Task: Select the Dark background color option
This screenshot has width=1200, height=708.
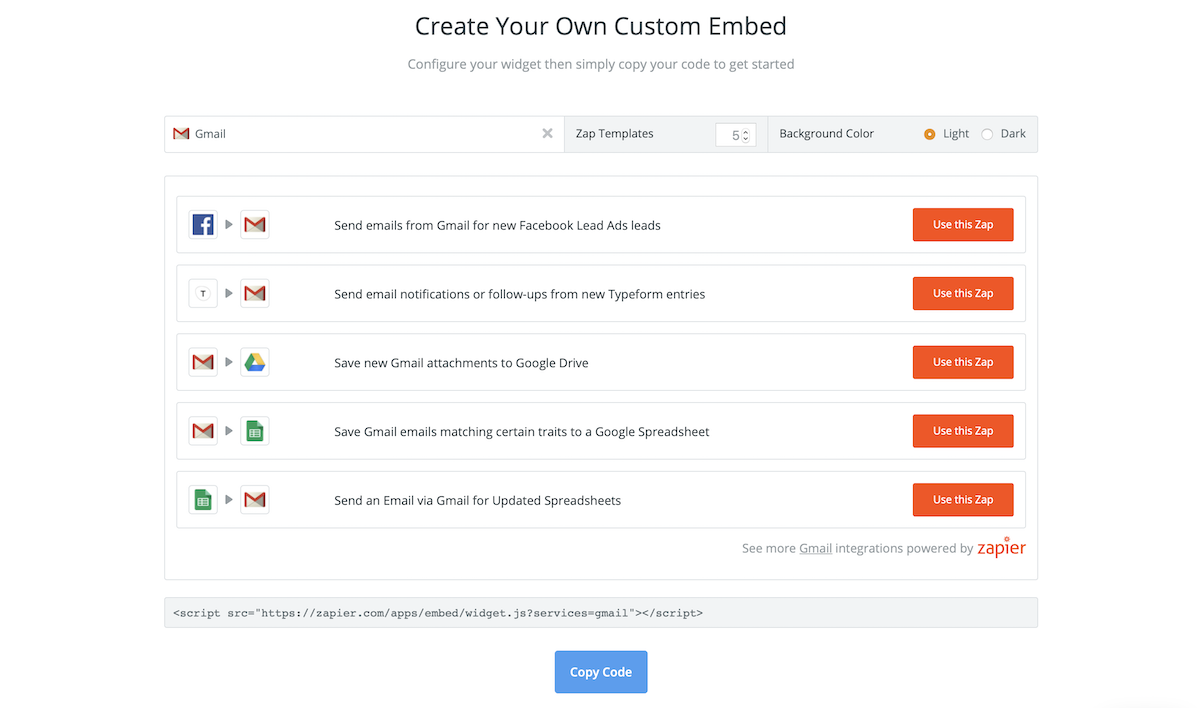Action: pos(987,134)
